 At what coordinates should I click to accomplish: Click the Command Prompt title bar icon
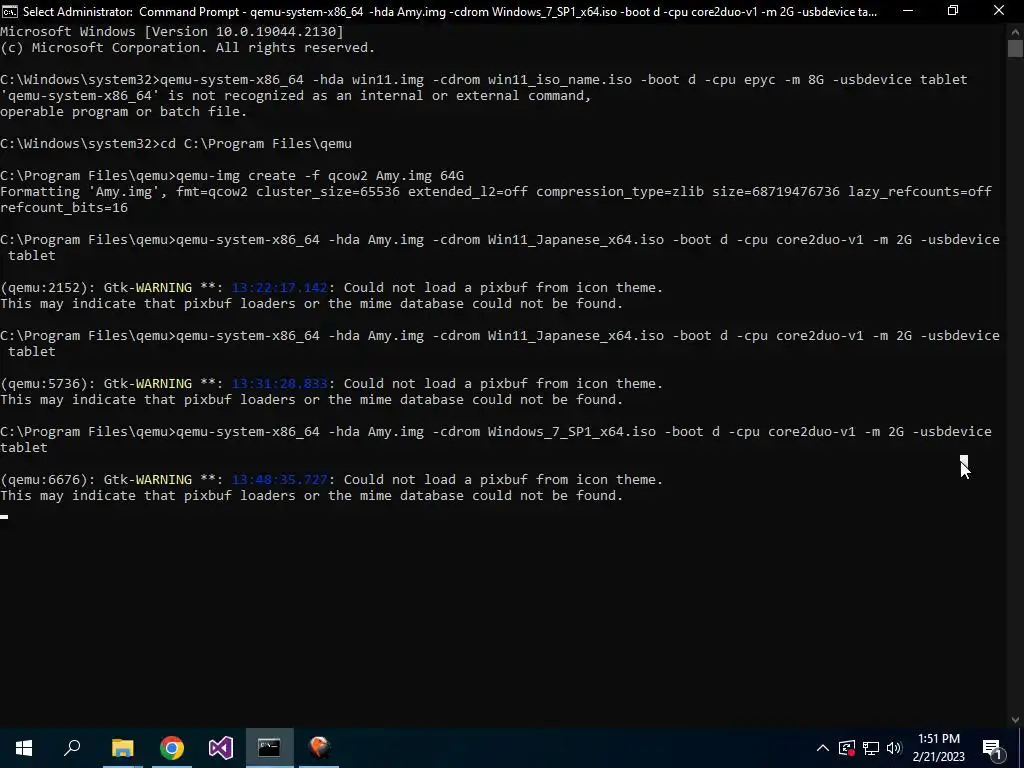pyautogui.click(x=10, y=11)
